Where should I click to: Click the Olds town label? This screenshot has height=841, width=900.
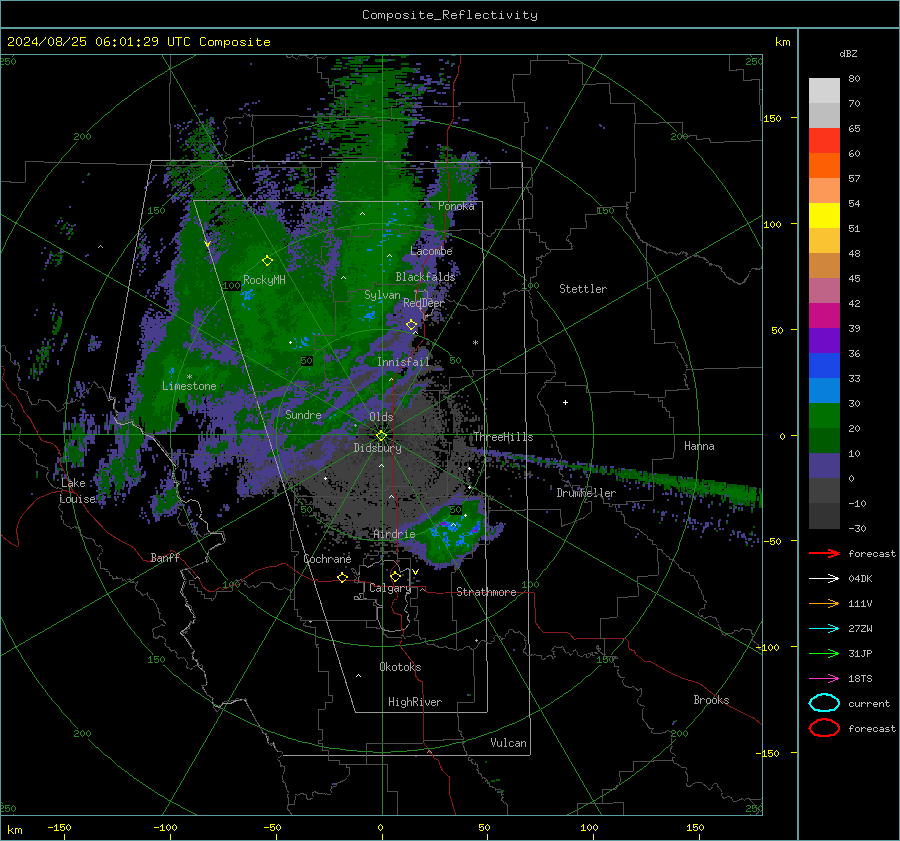381,417
